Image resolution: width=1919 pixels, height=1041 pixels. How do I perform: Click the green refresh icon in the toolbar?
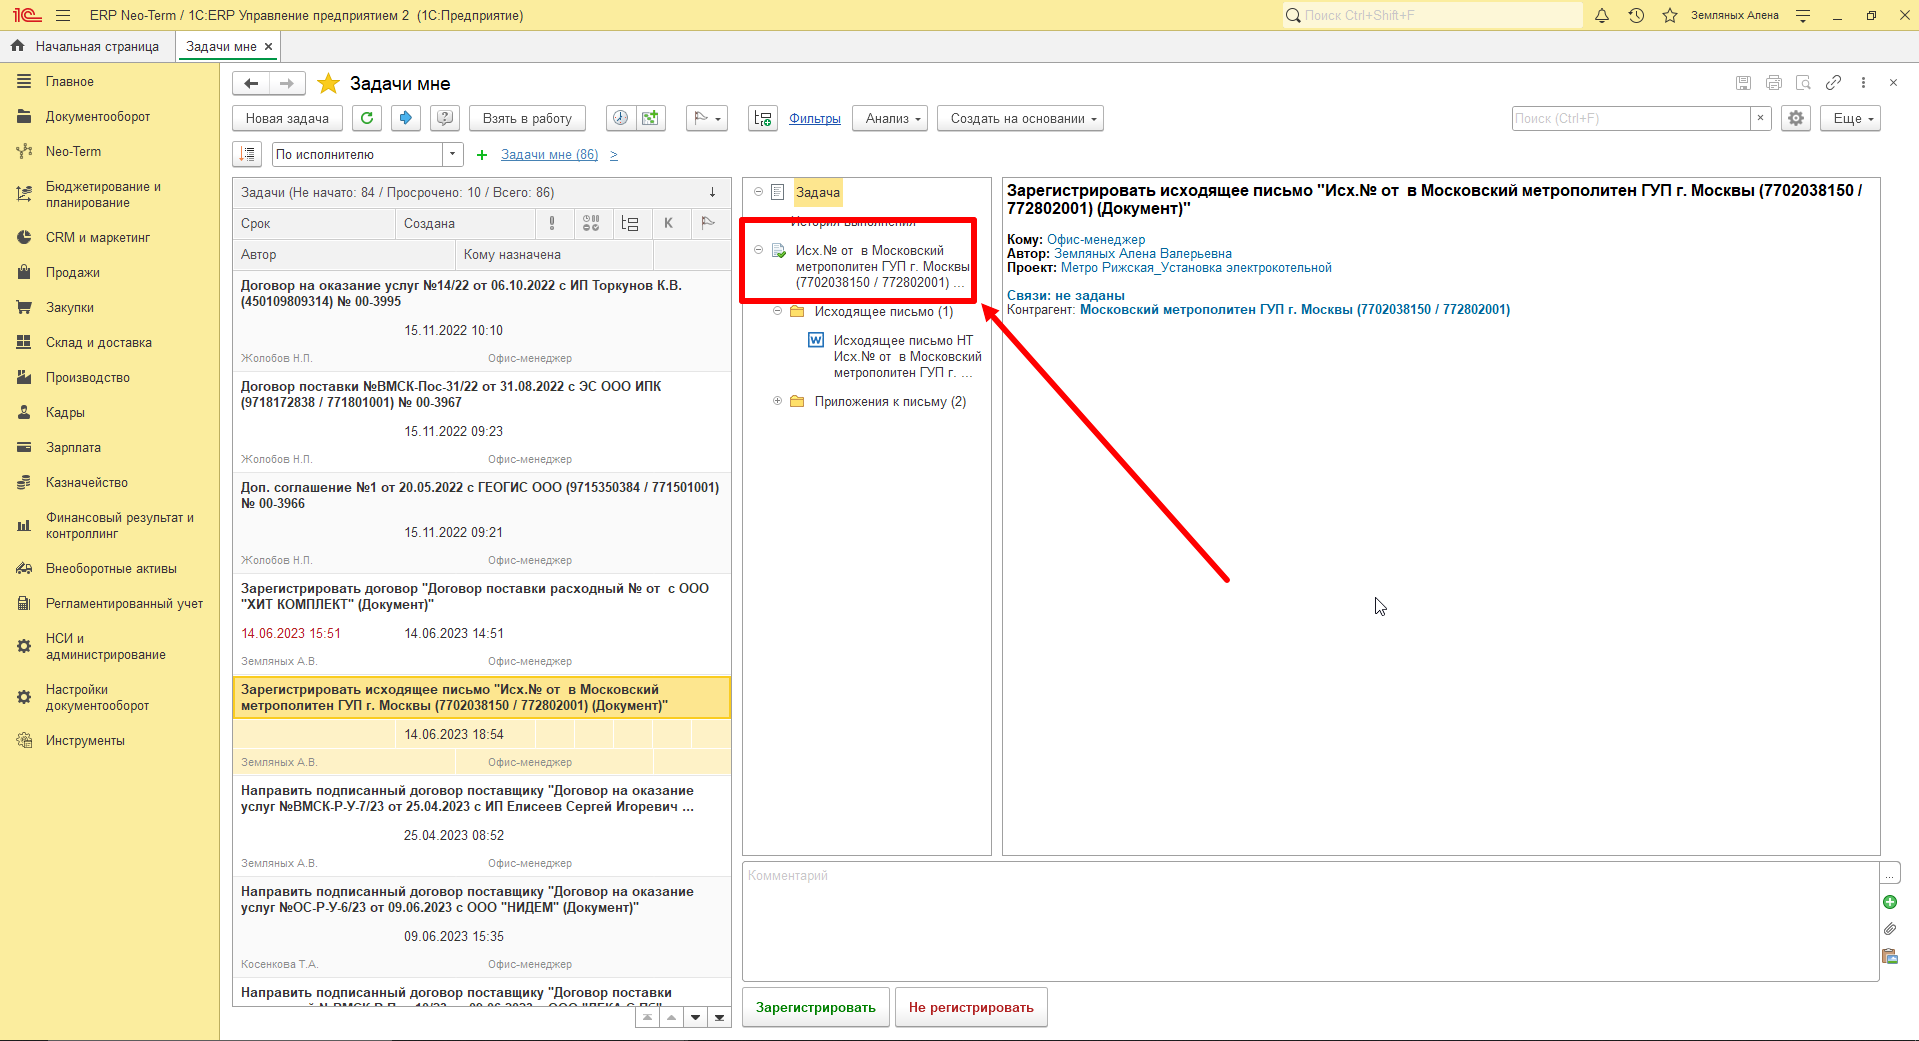tap(367, 118)
